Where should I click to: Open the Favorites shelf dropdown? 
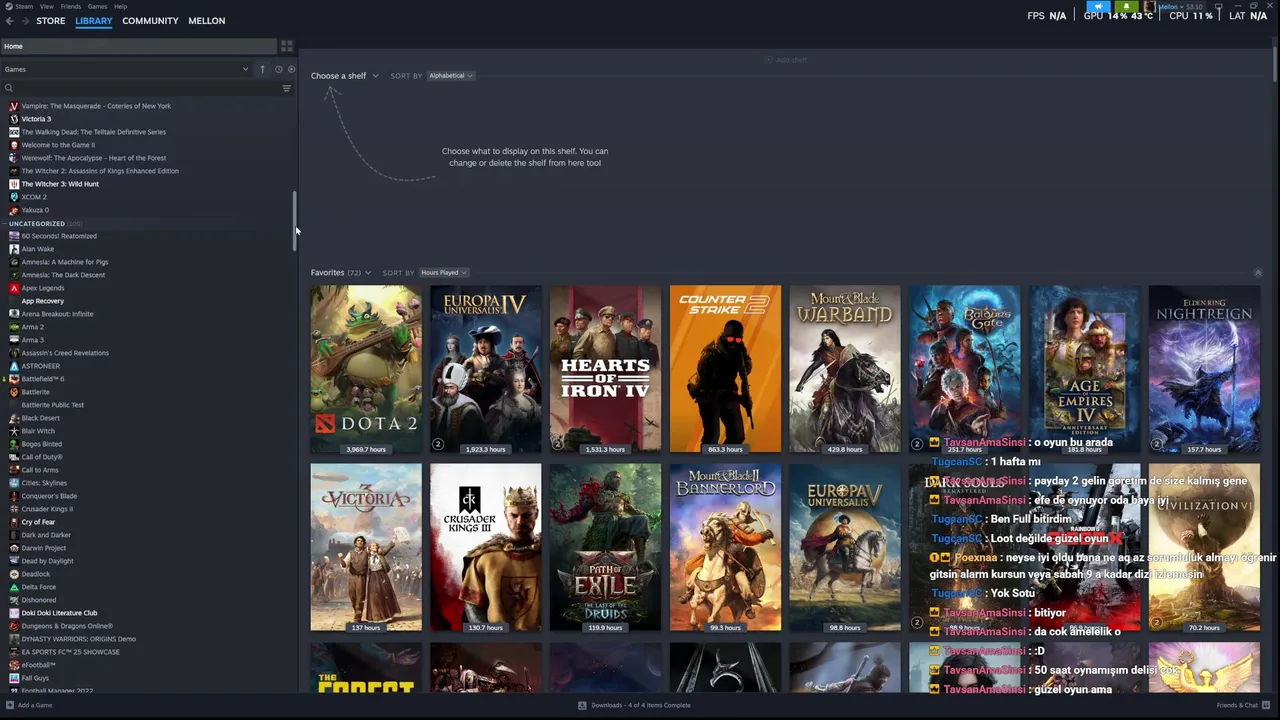tap(340, 272)
